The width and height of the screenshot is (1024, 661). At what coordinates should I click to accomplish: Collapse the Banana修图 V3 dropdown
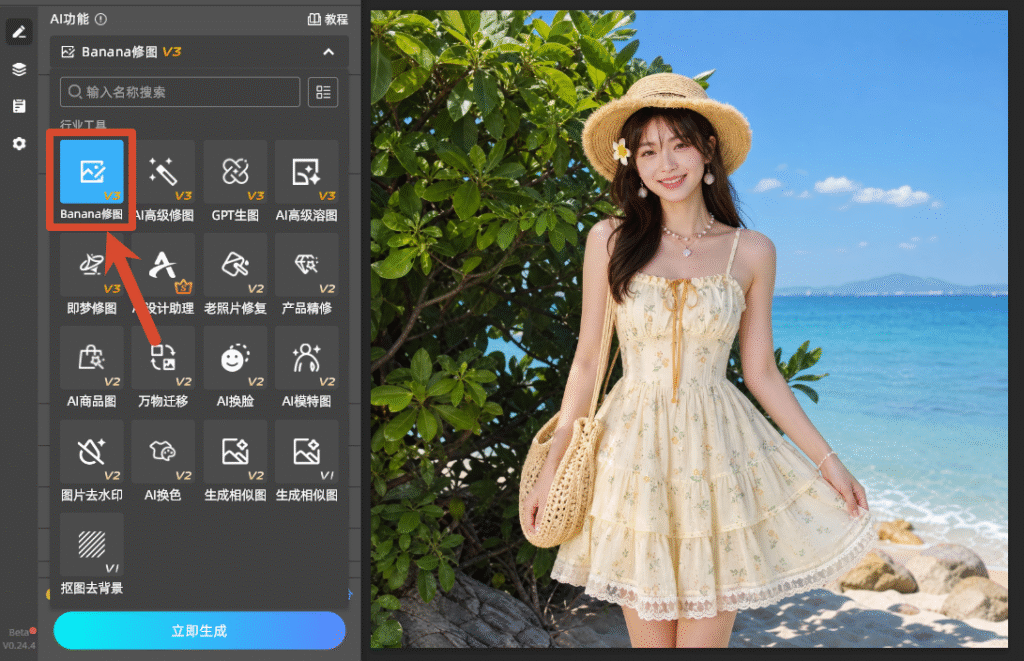[328, 52]
